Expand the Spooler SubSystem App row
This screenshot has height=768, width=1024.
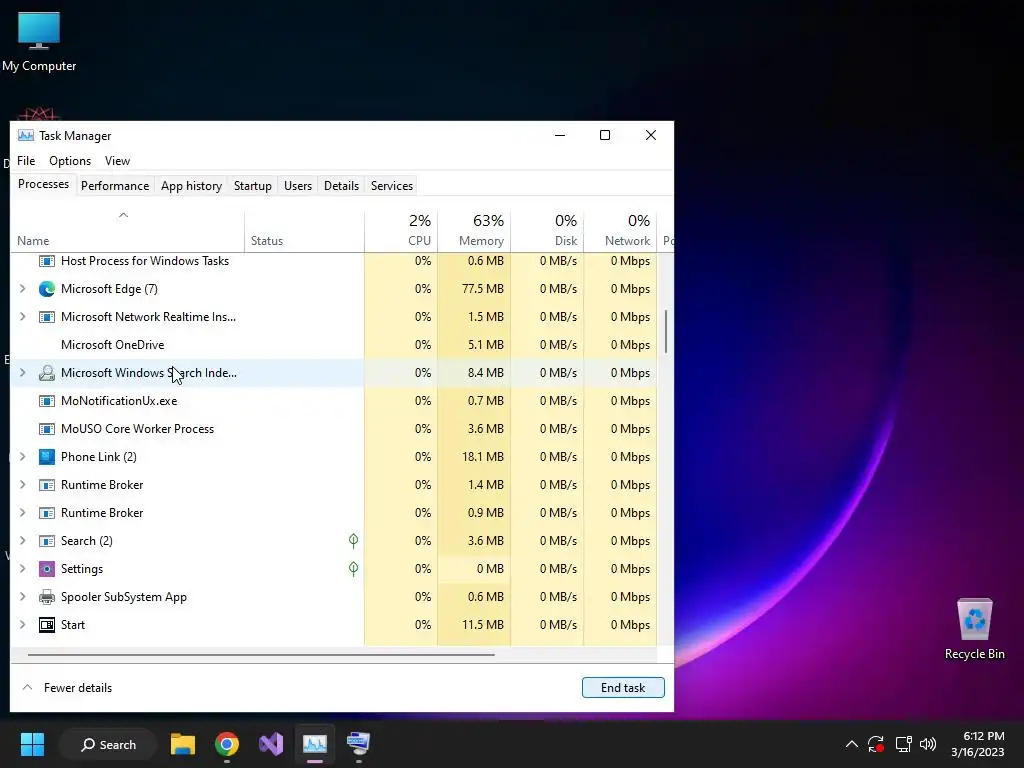coord(23,597)
